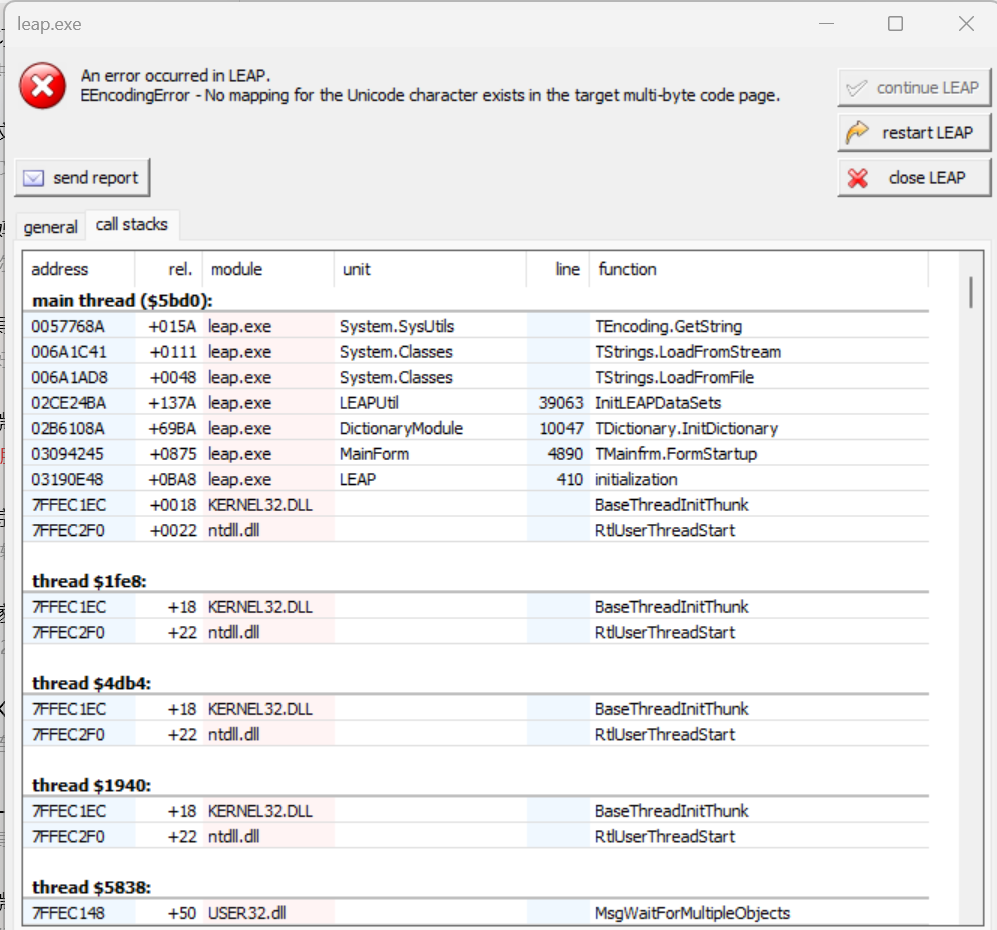Select the TStrings.LoadFromStream row
The width and height of the screenshot is (997, 930).
click(x=476, y=352)
